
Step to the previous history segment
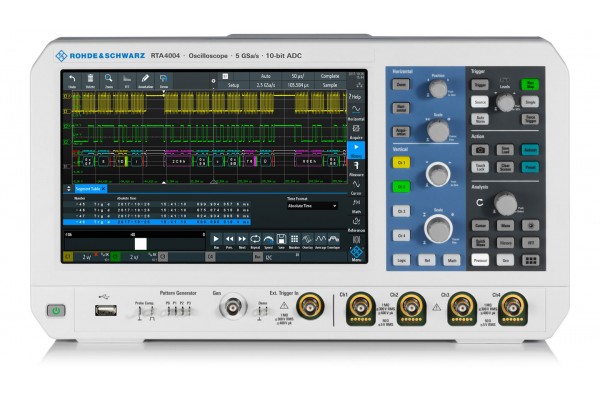tap(229, 241)
